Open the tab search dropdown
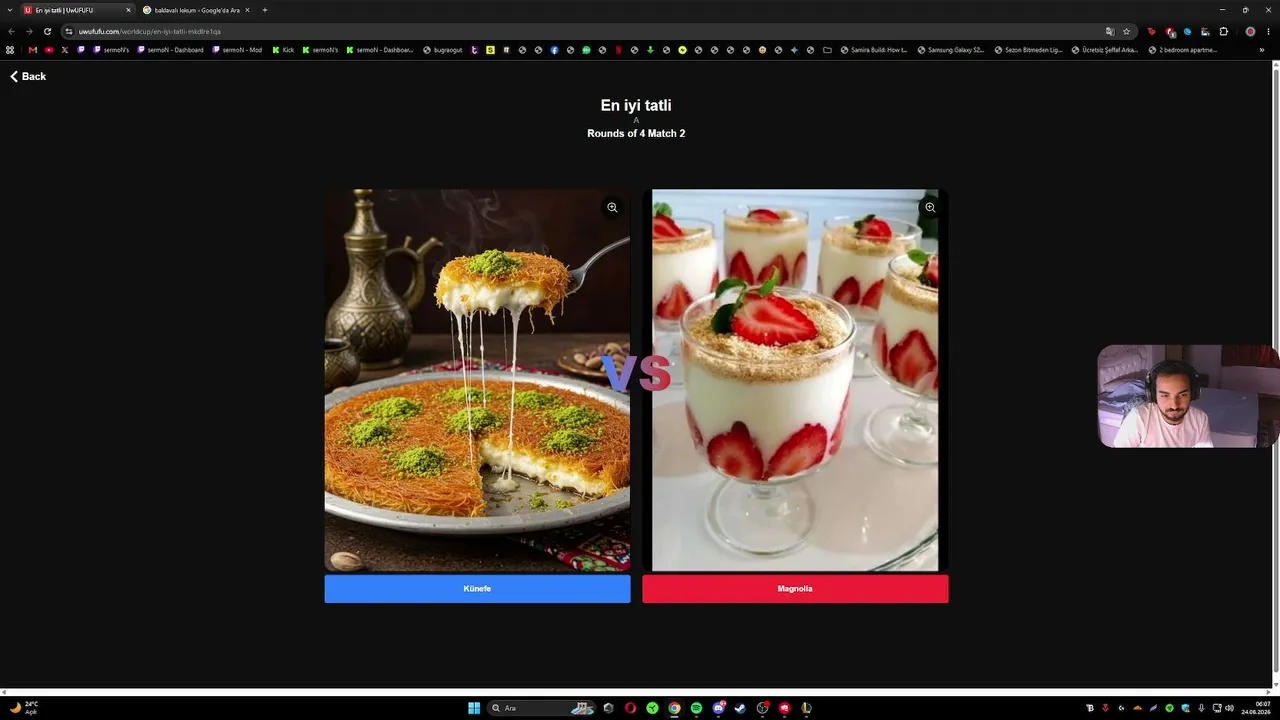1280x720 pixels. [x=8, y=10]
